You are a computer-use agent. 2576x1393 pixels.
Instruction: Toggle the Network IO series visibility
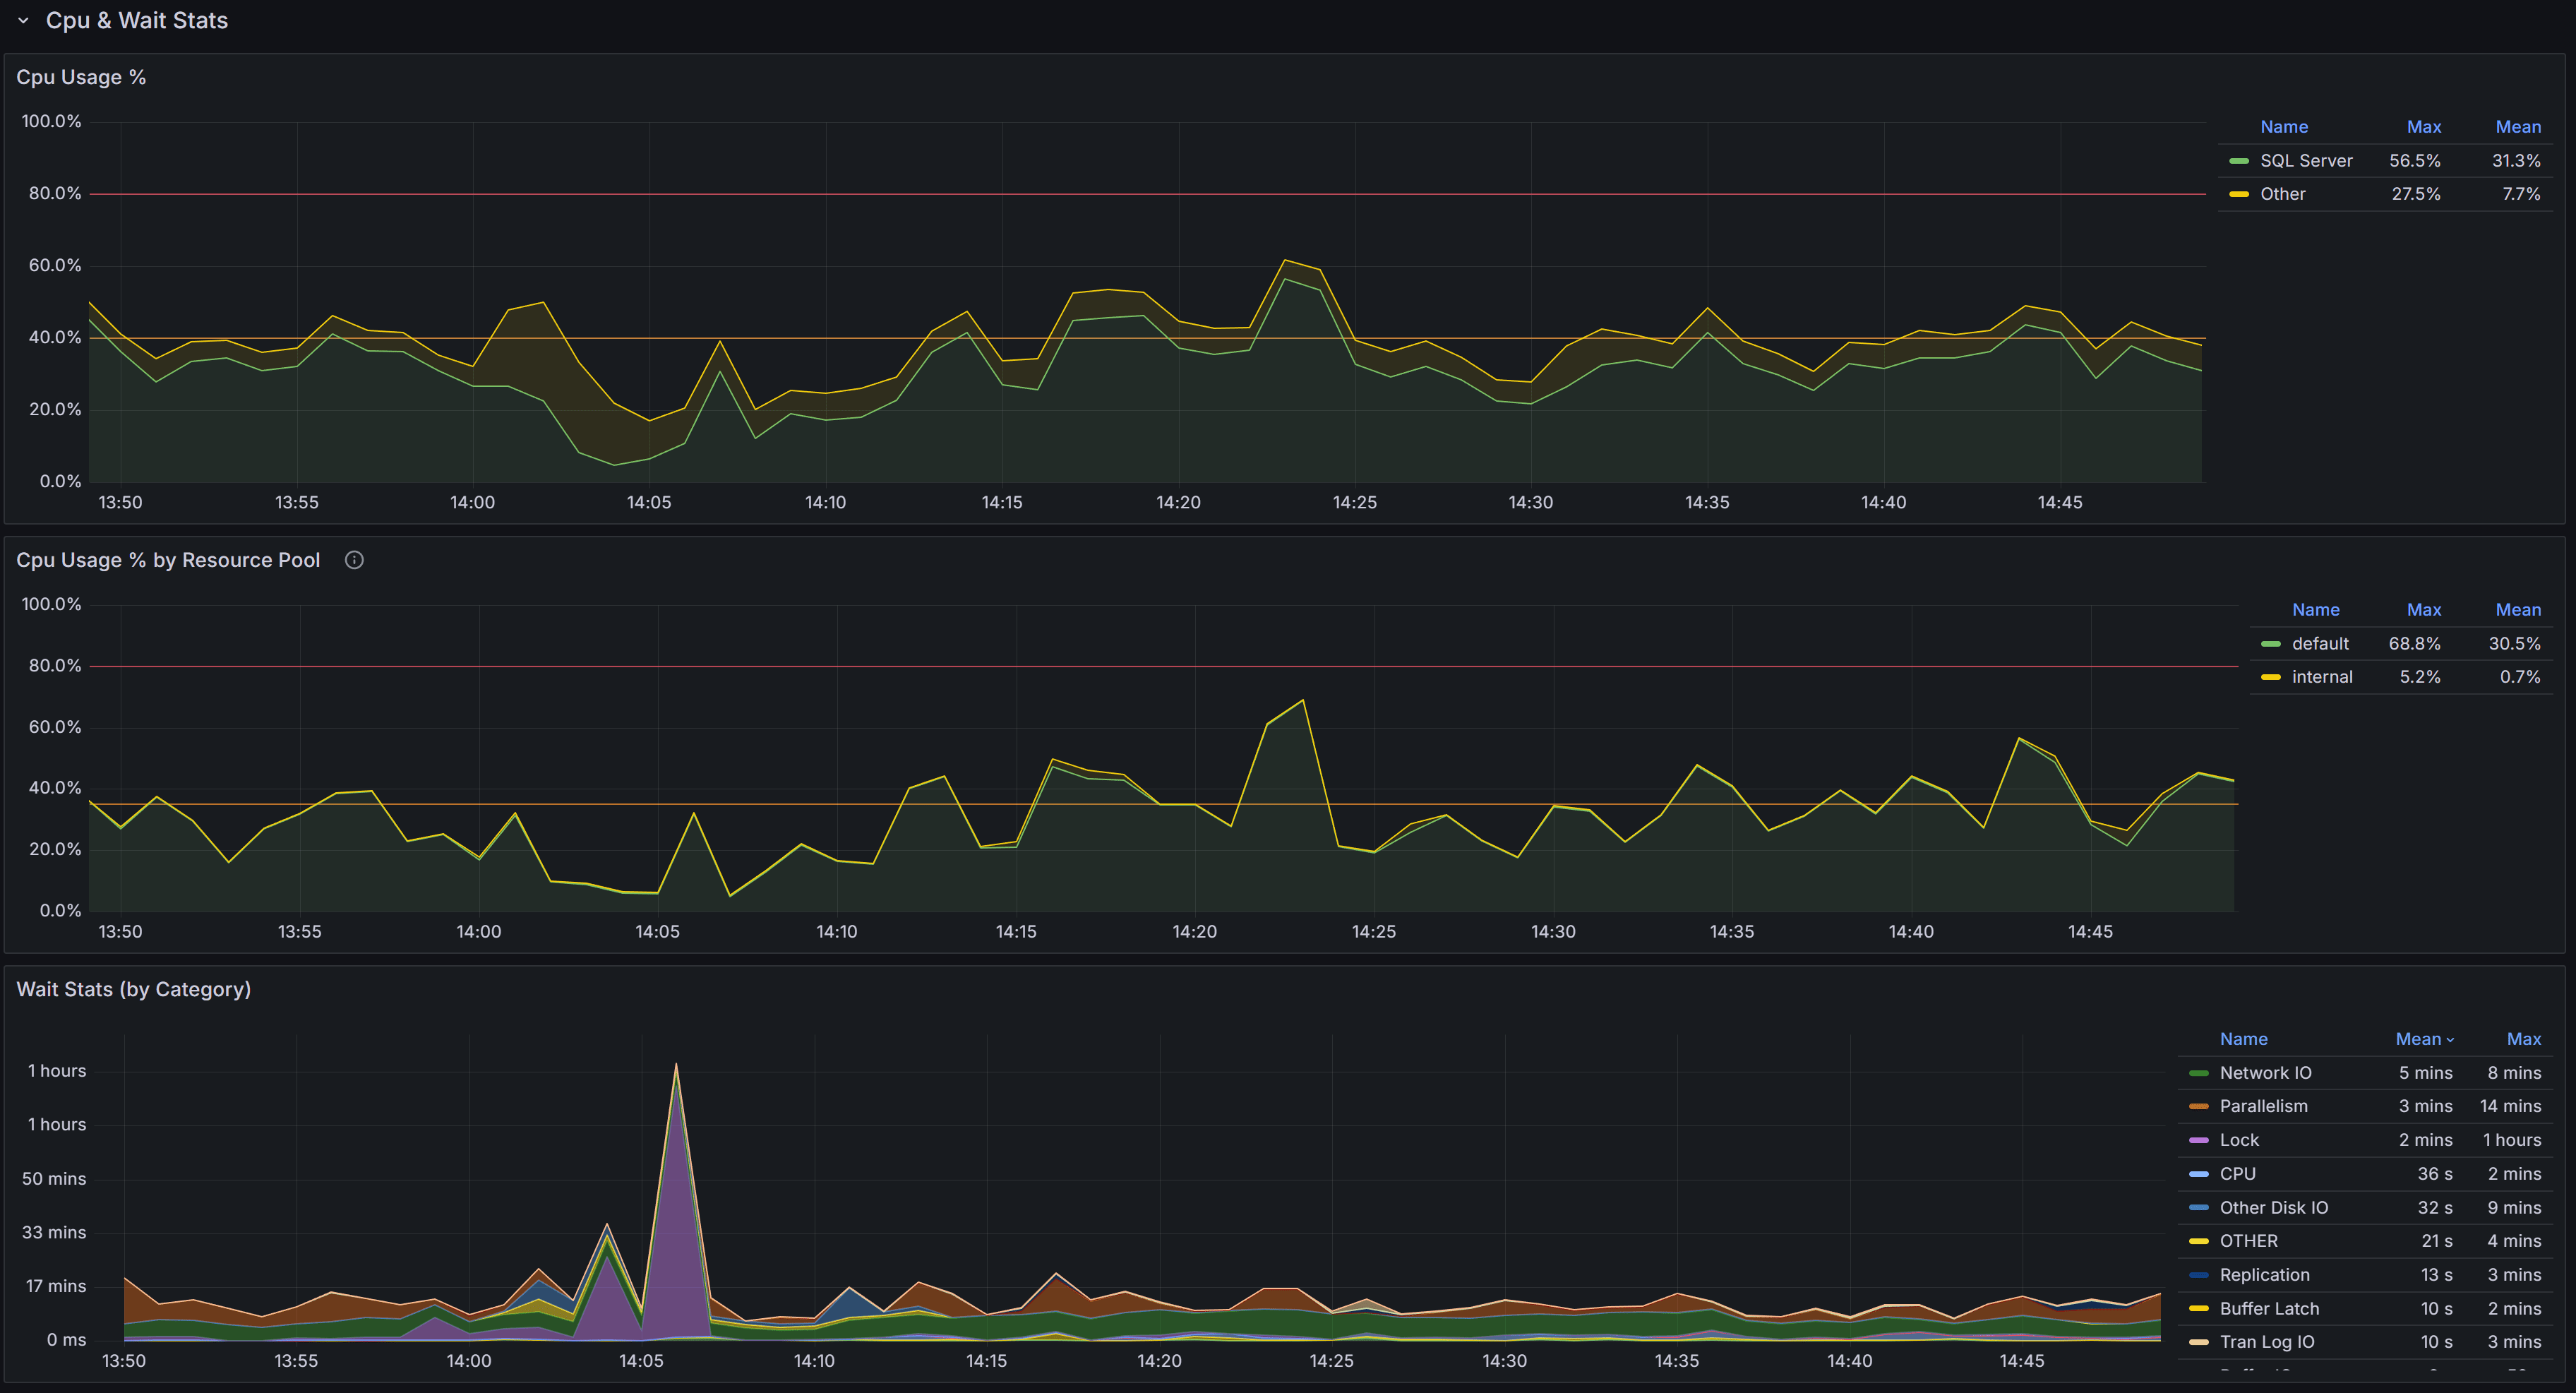(x=2266, y=1072)
